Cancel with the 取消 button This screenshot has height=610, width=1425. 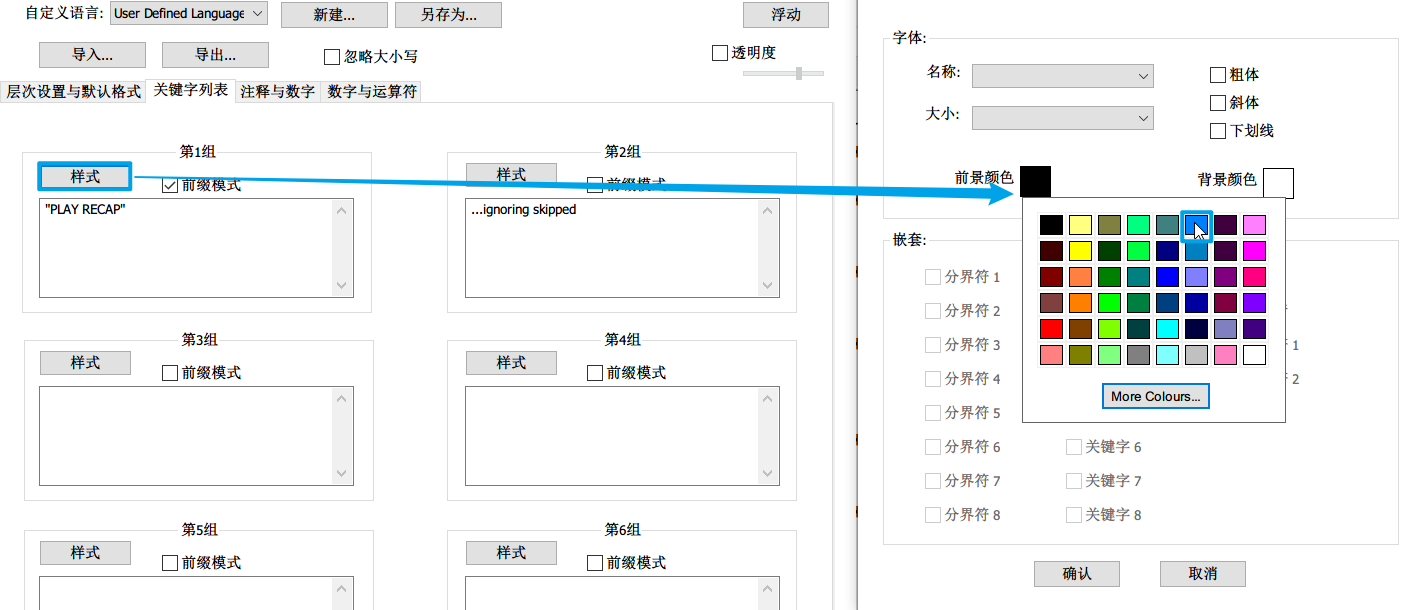pyautogui.click(x=1202, y=573)
